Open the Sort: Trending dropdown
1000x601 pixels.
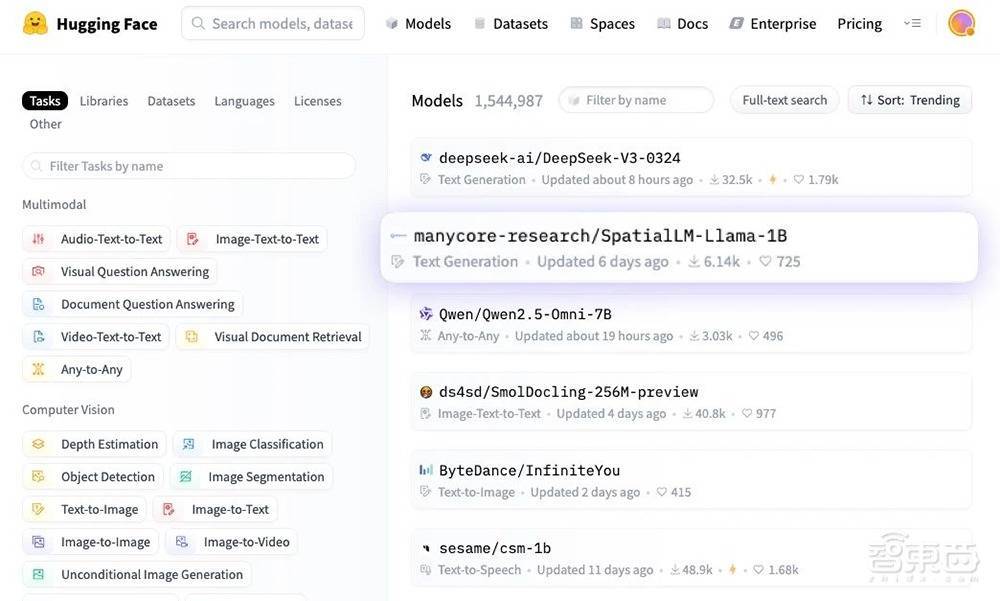point(909,100)
